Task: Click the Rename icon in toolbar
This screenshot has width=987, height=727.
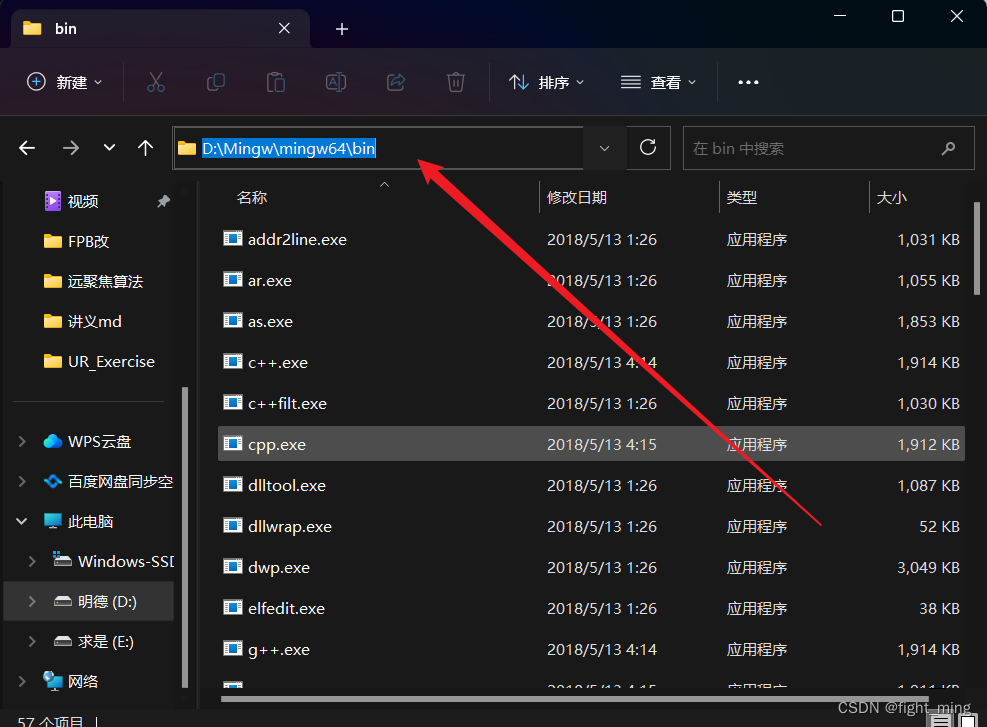Action: click(x=336, y=82)
